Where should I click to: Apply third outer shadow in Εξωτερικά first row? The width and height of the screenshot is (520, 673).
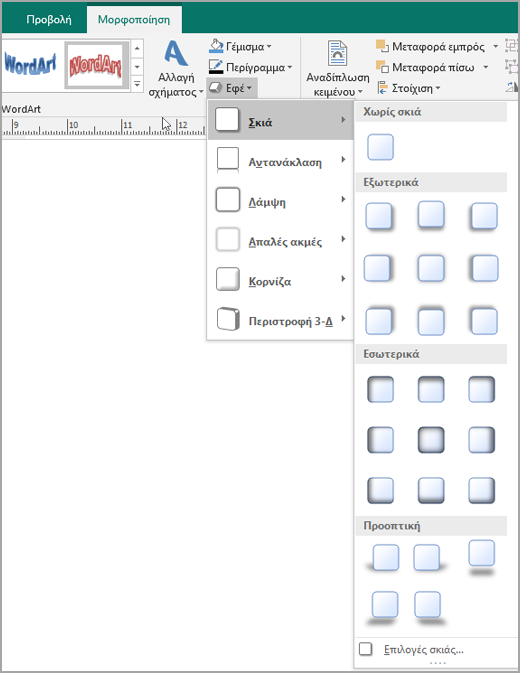click(484, 216)
